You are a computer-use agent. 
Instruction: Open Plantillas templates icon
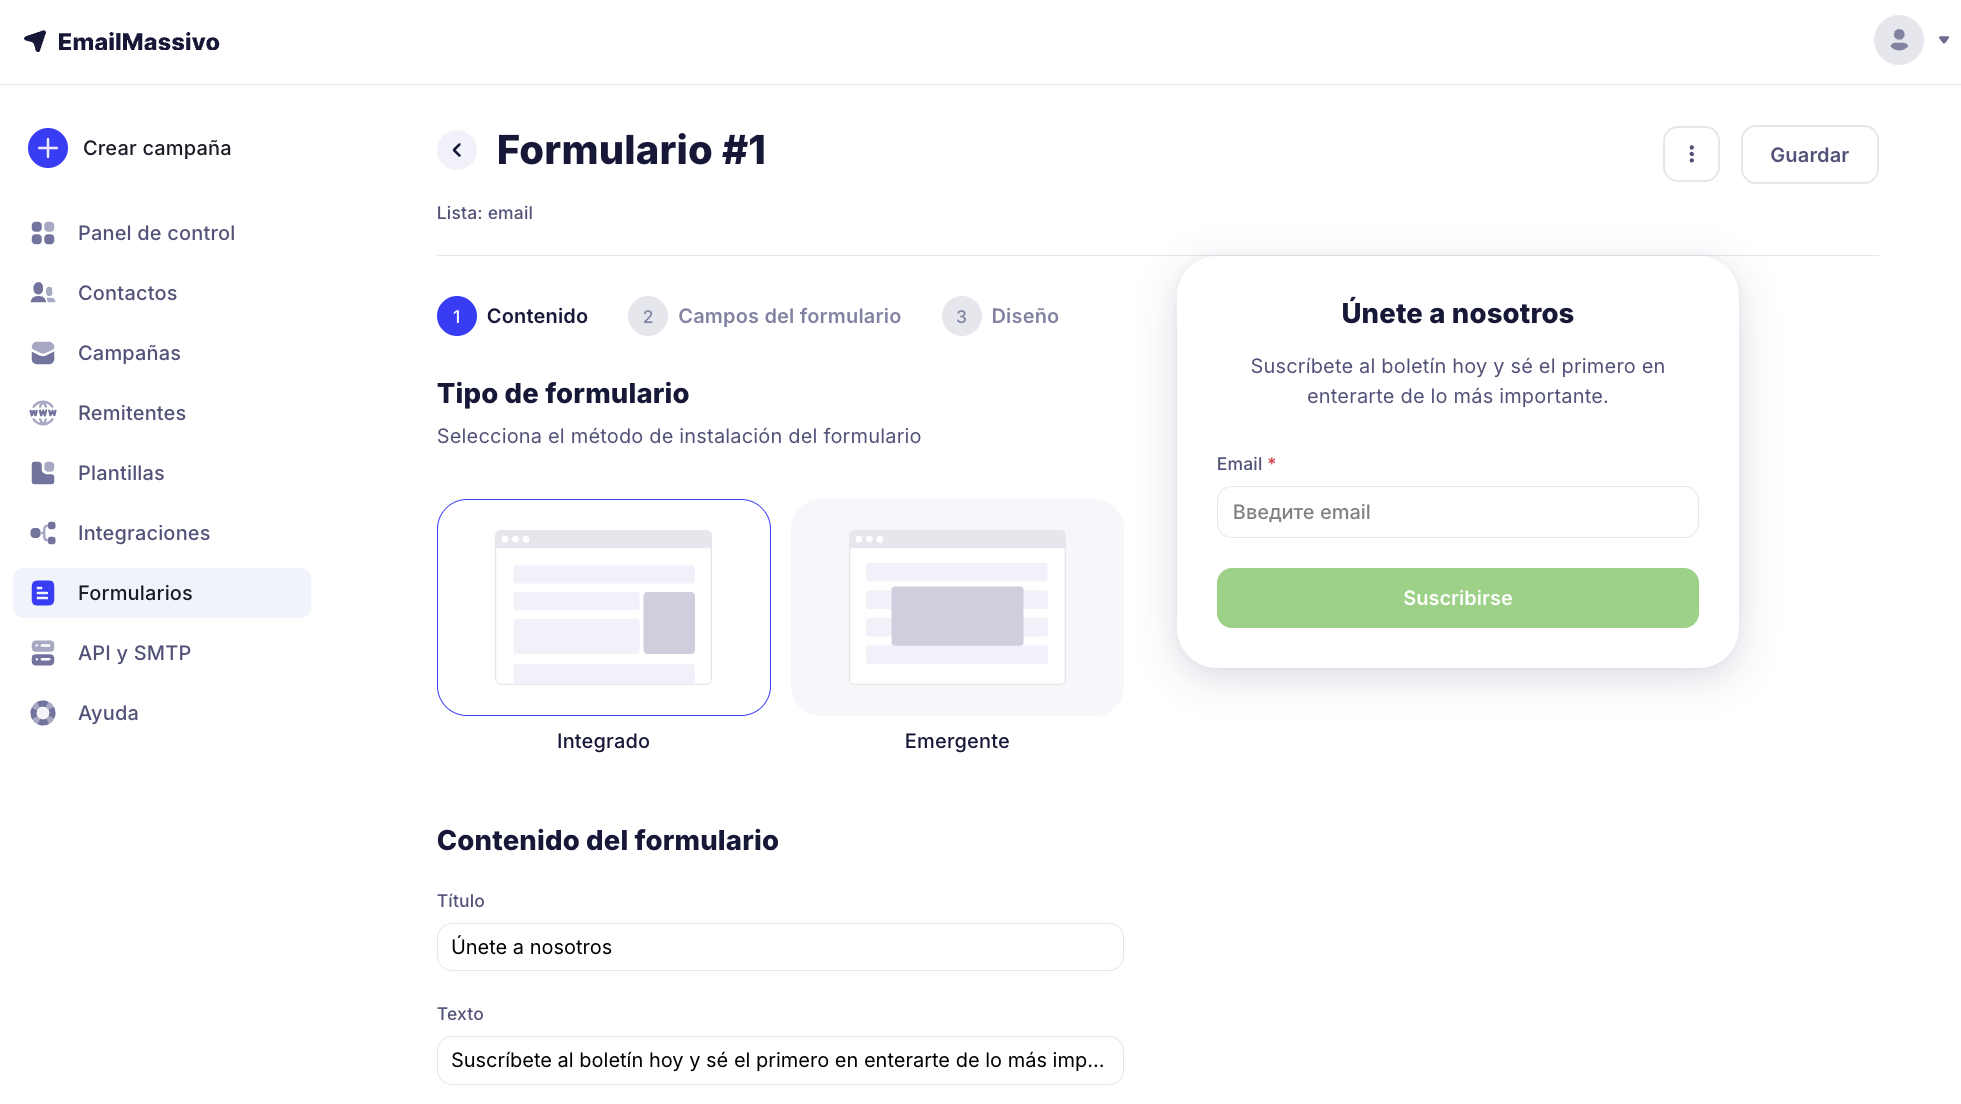(43, 473)
